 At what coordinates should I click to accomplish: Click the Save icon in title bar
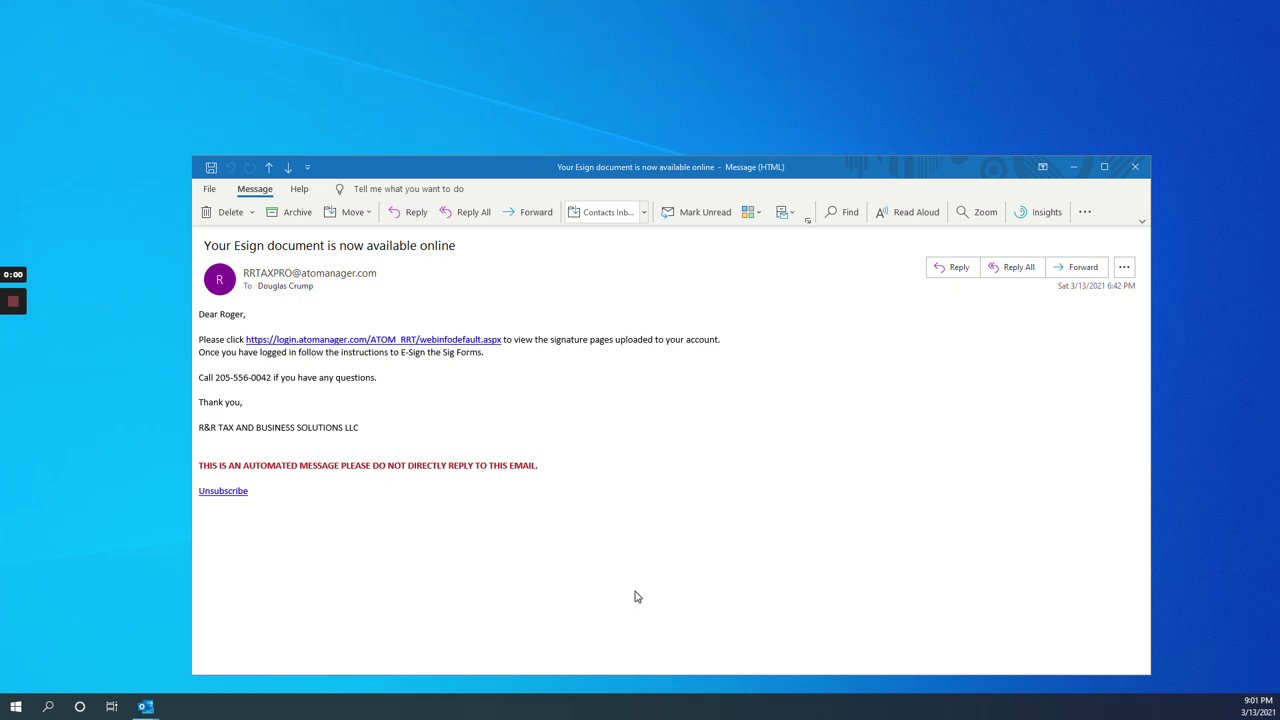211,167
